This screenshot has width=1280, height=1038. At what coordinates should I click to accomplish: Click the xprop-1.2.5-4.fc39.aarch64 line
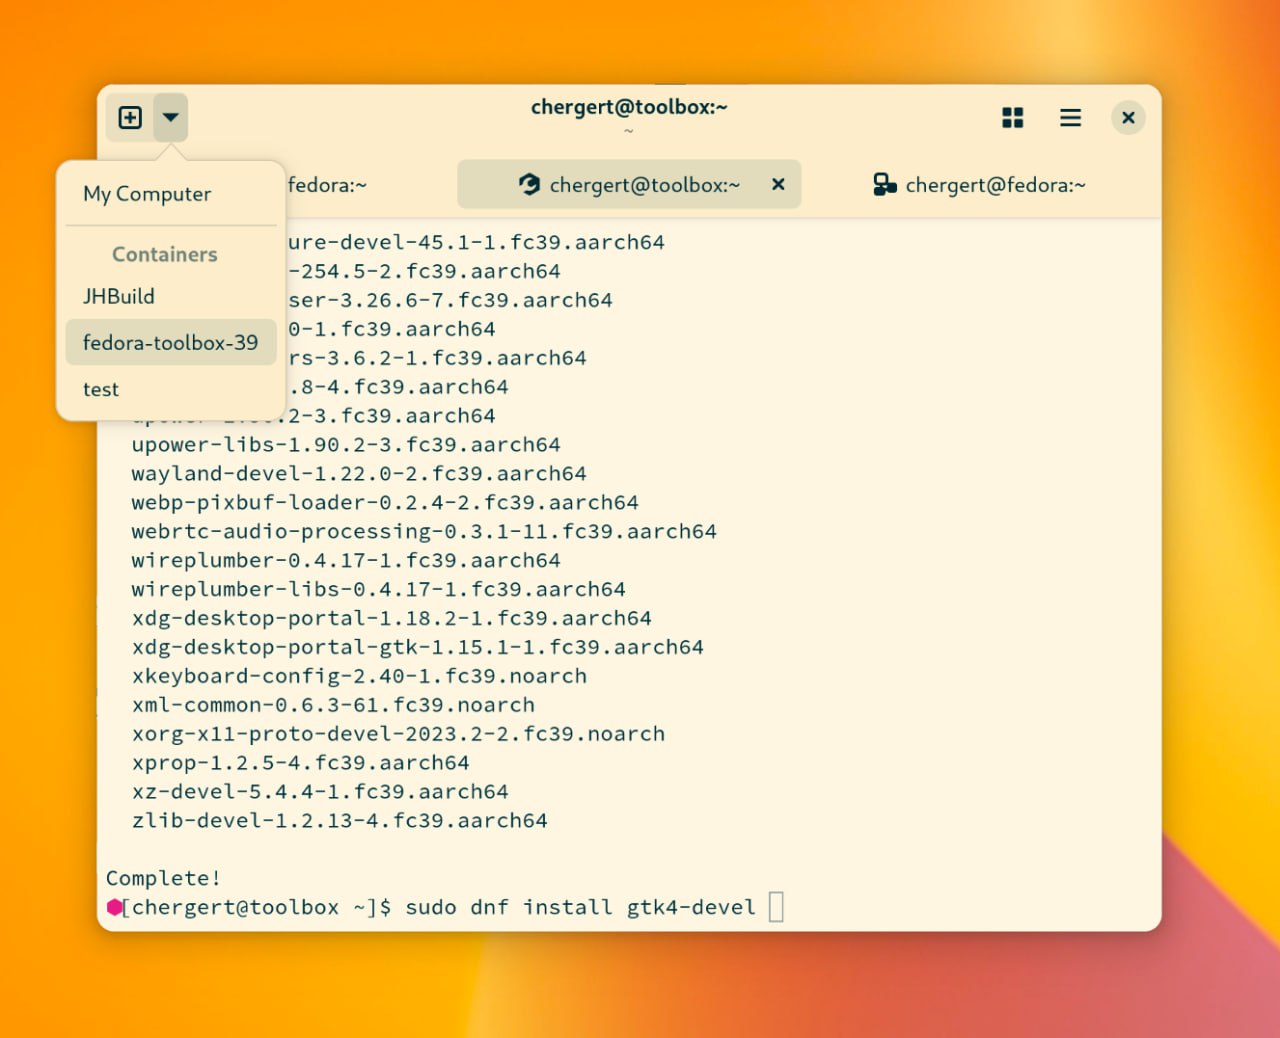click(301, 763)
